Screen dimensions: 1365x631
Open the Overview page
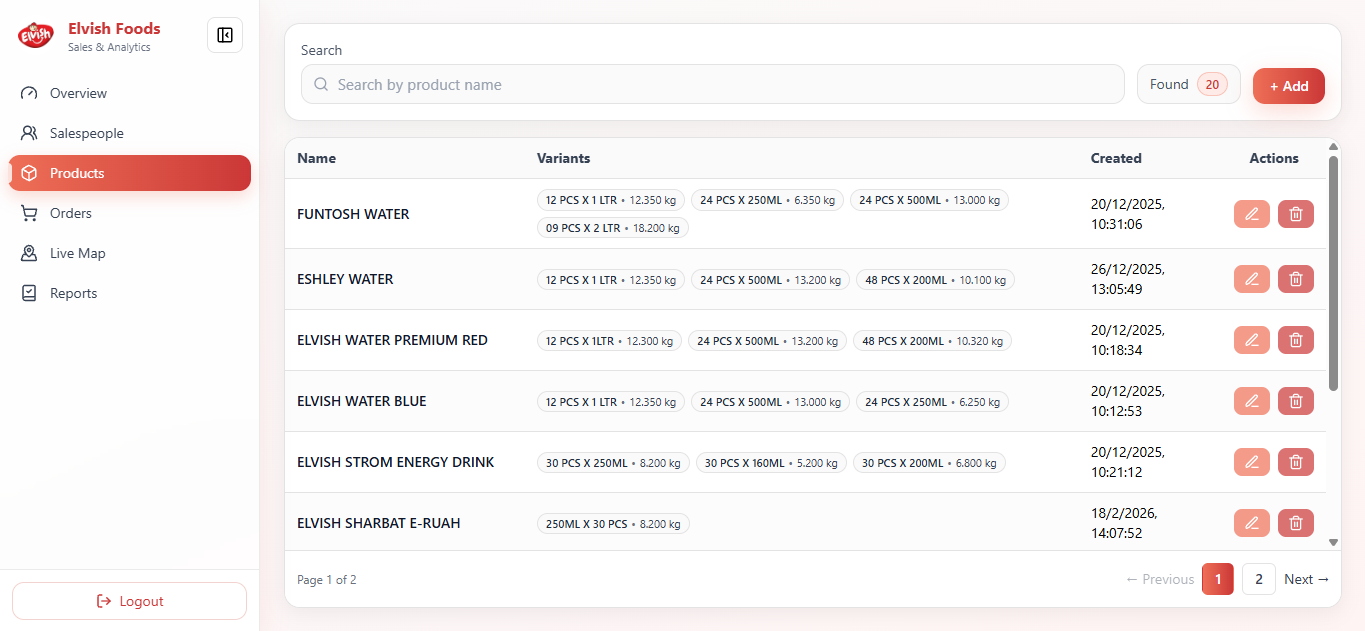[x=130, y=93]
